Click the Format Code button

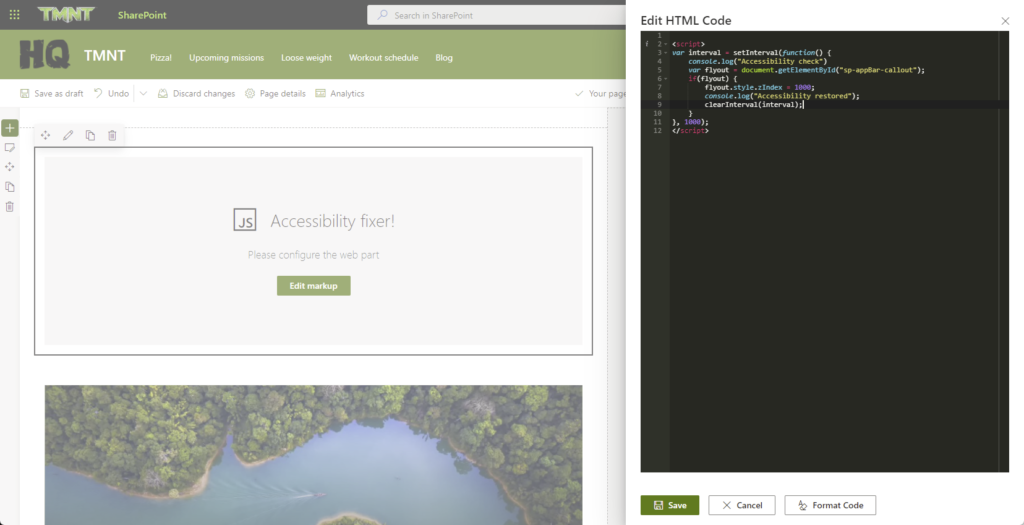coord(830,505)
